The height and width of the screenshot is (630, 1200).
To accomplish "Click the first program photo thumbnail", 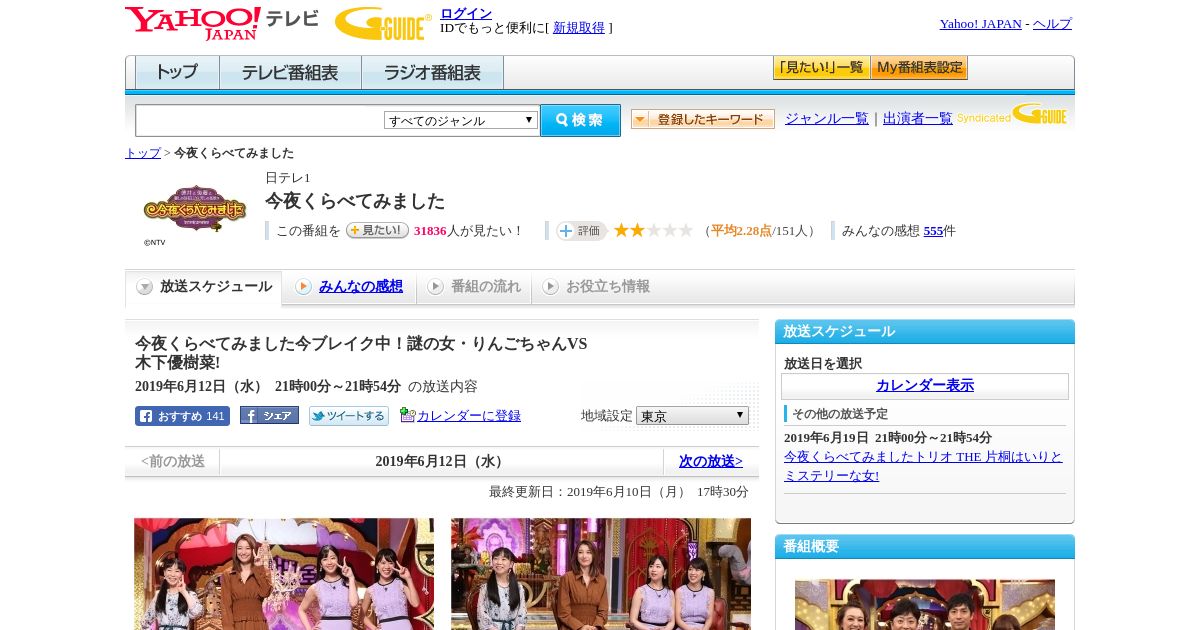I will tap(284, 574).
